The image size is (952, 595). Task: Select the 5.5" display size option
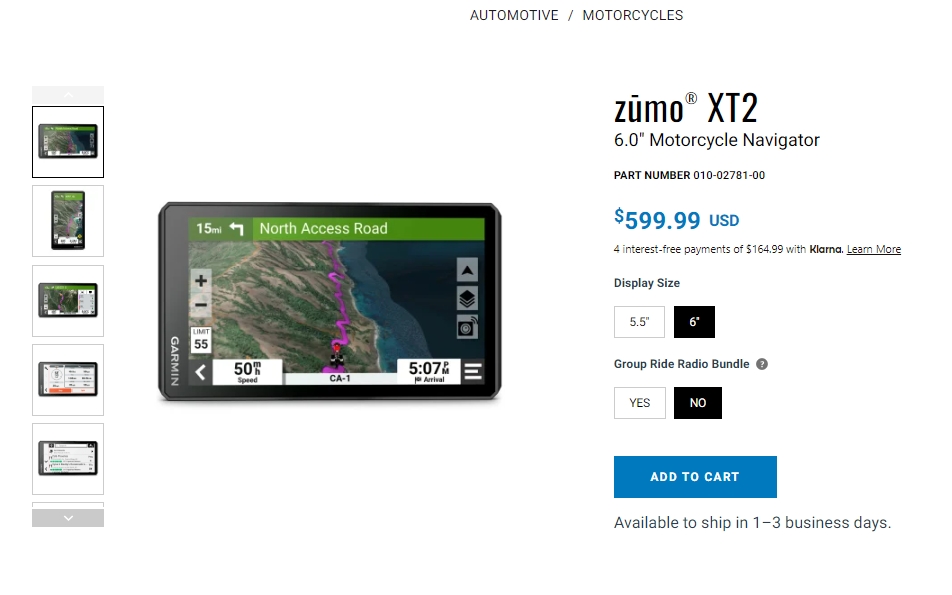pos(639,322)
